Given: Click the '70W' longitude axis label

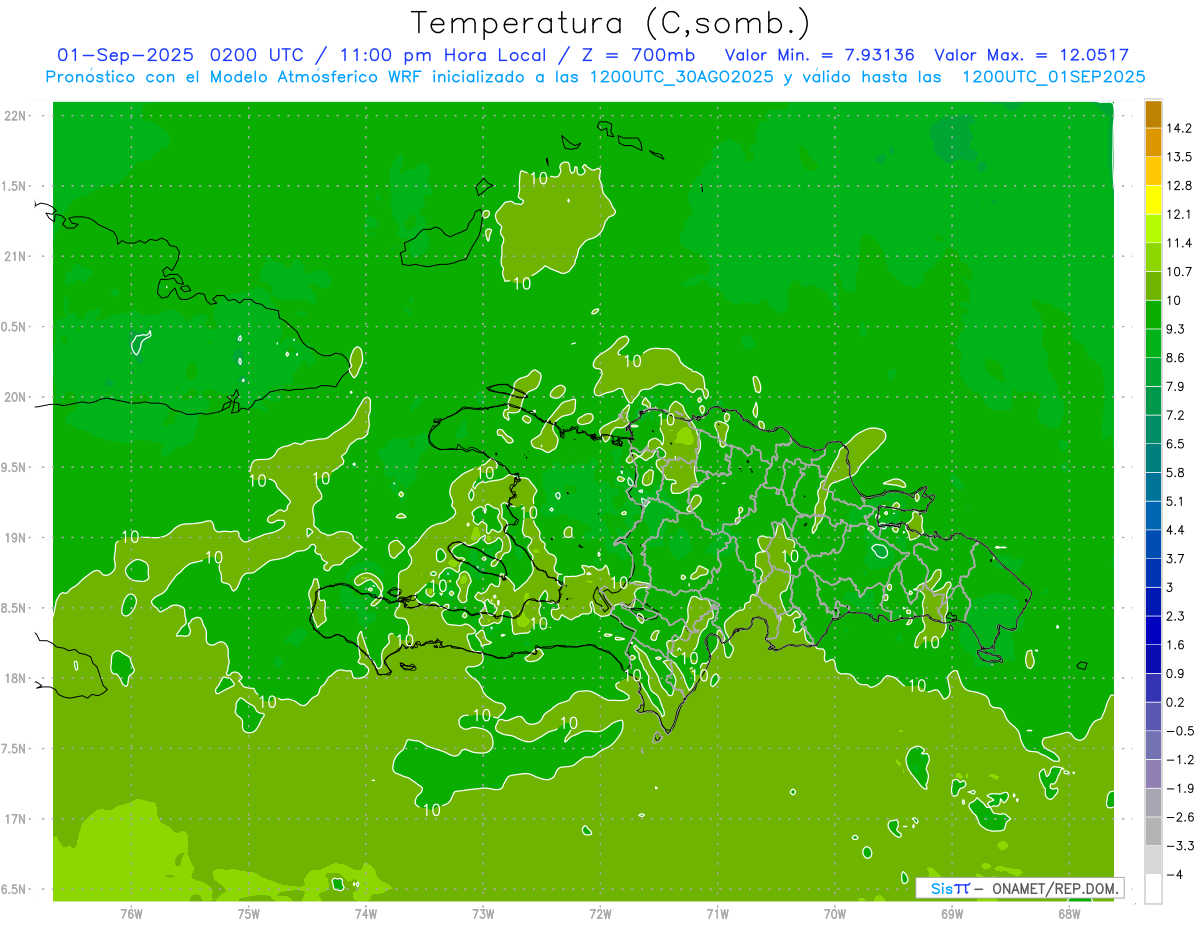Looking at the screenshot, I should [835, 914].
